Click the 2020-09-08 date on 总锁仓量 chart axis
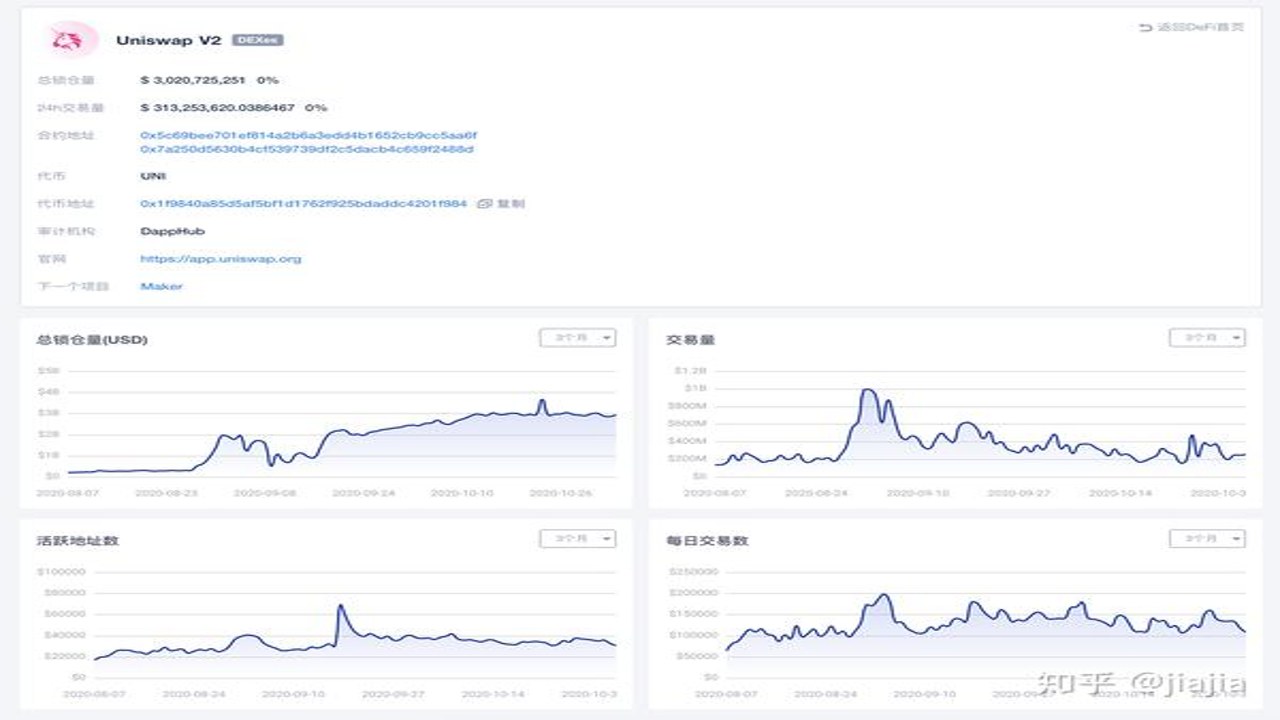 264,493
